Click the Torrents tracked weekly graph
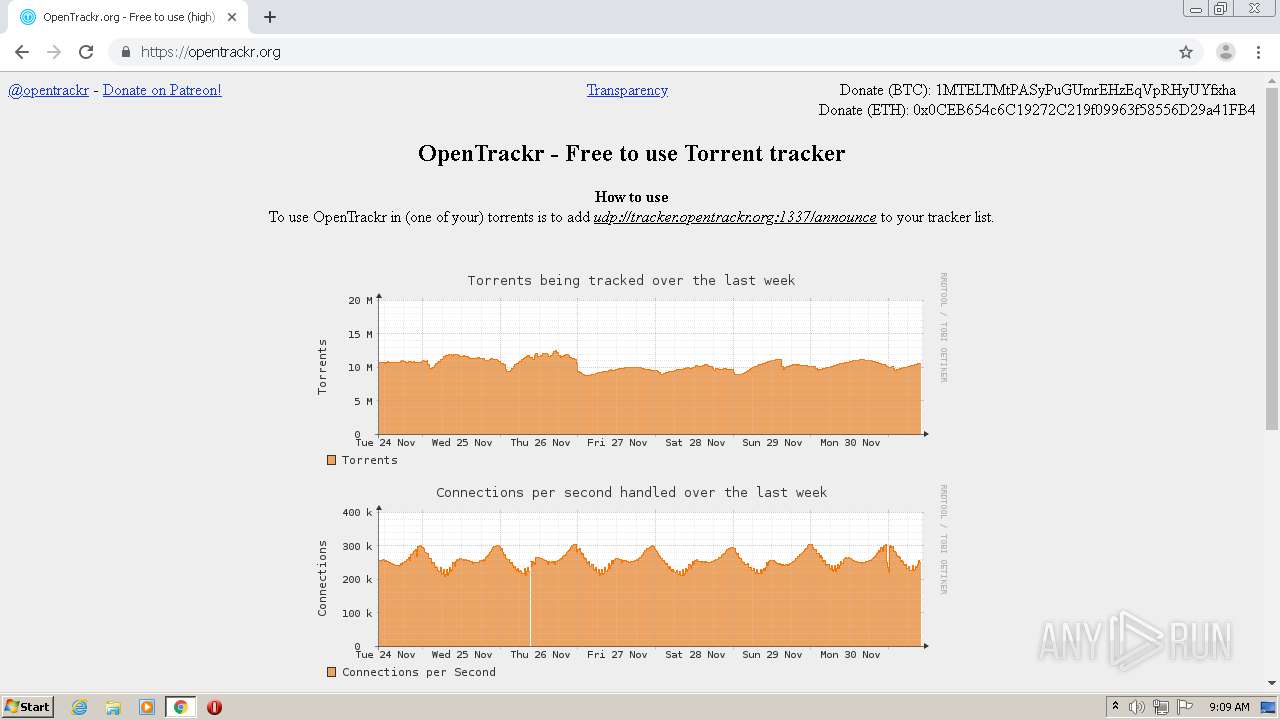1280x720 pixels. pyautogui.click(x=632, y=369)
